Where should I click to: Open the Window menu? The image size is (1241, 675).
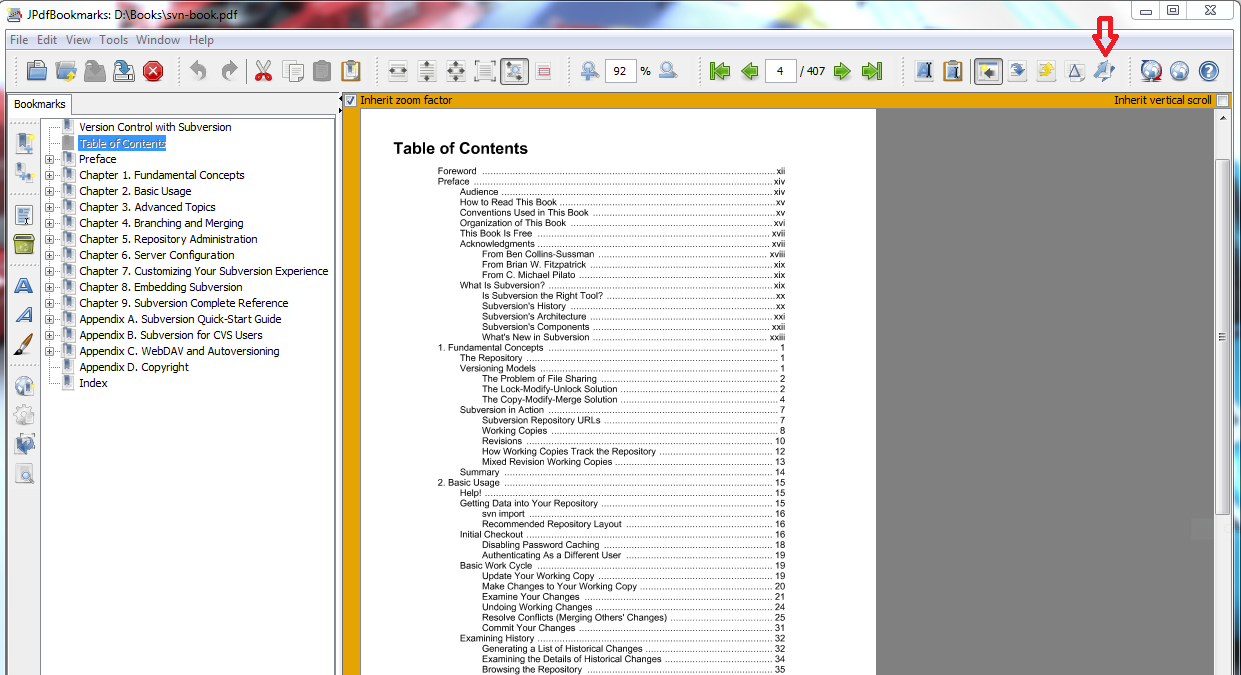[158, 40]
